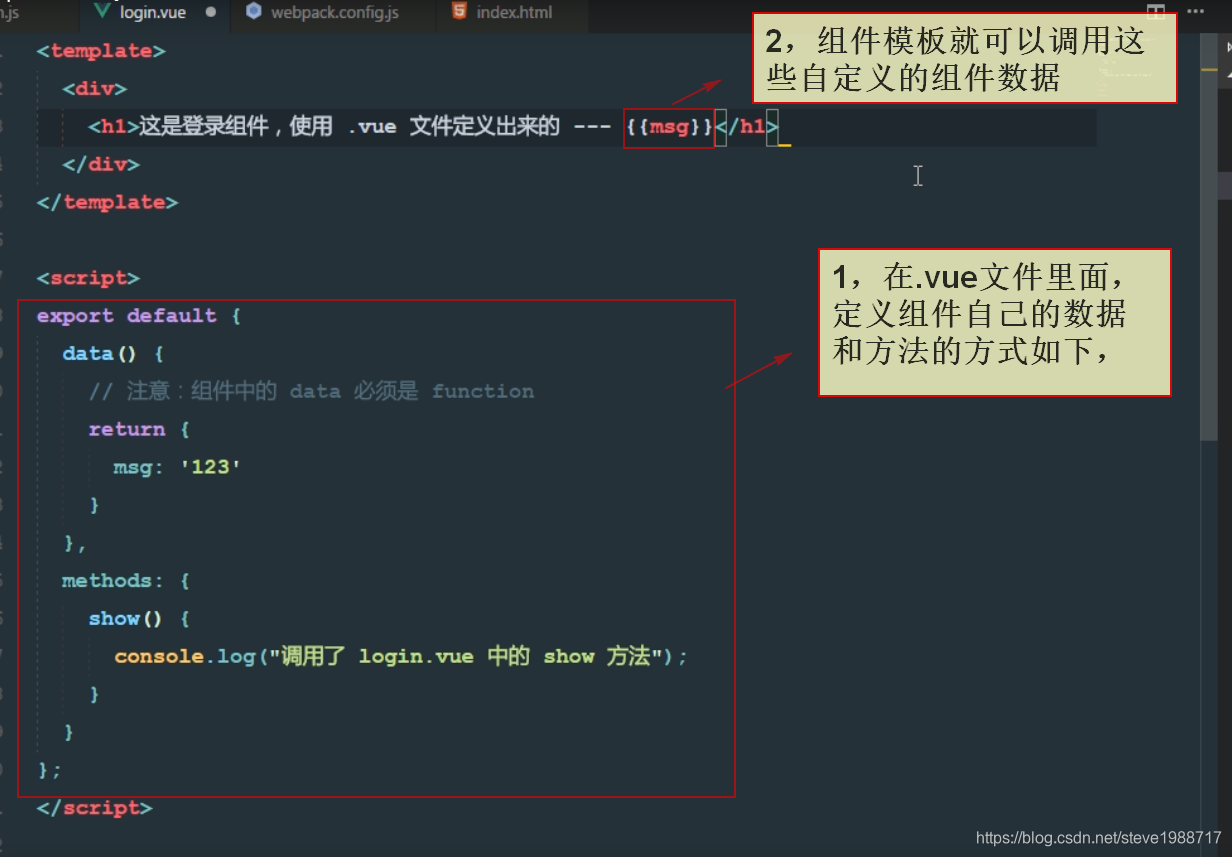The image size is (1232, 857).
Task: Click the opening <h1> tag
Action: [113, 127]
